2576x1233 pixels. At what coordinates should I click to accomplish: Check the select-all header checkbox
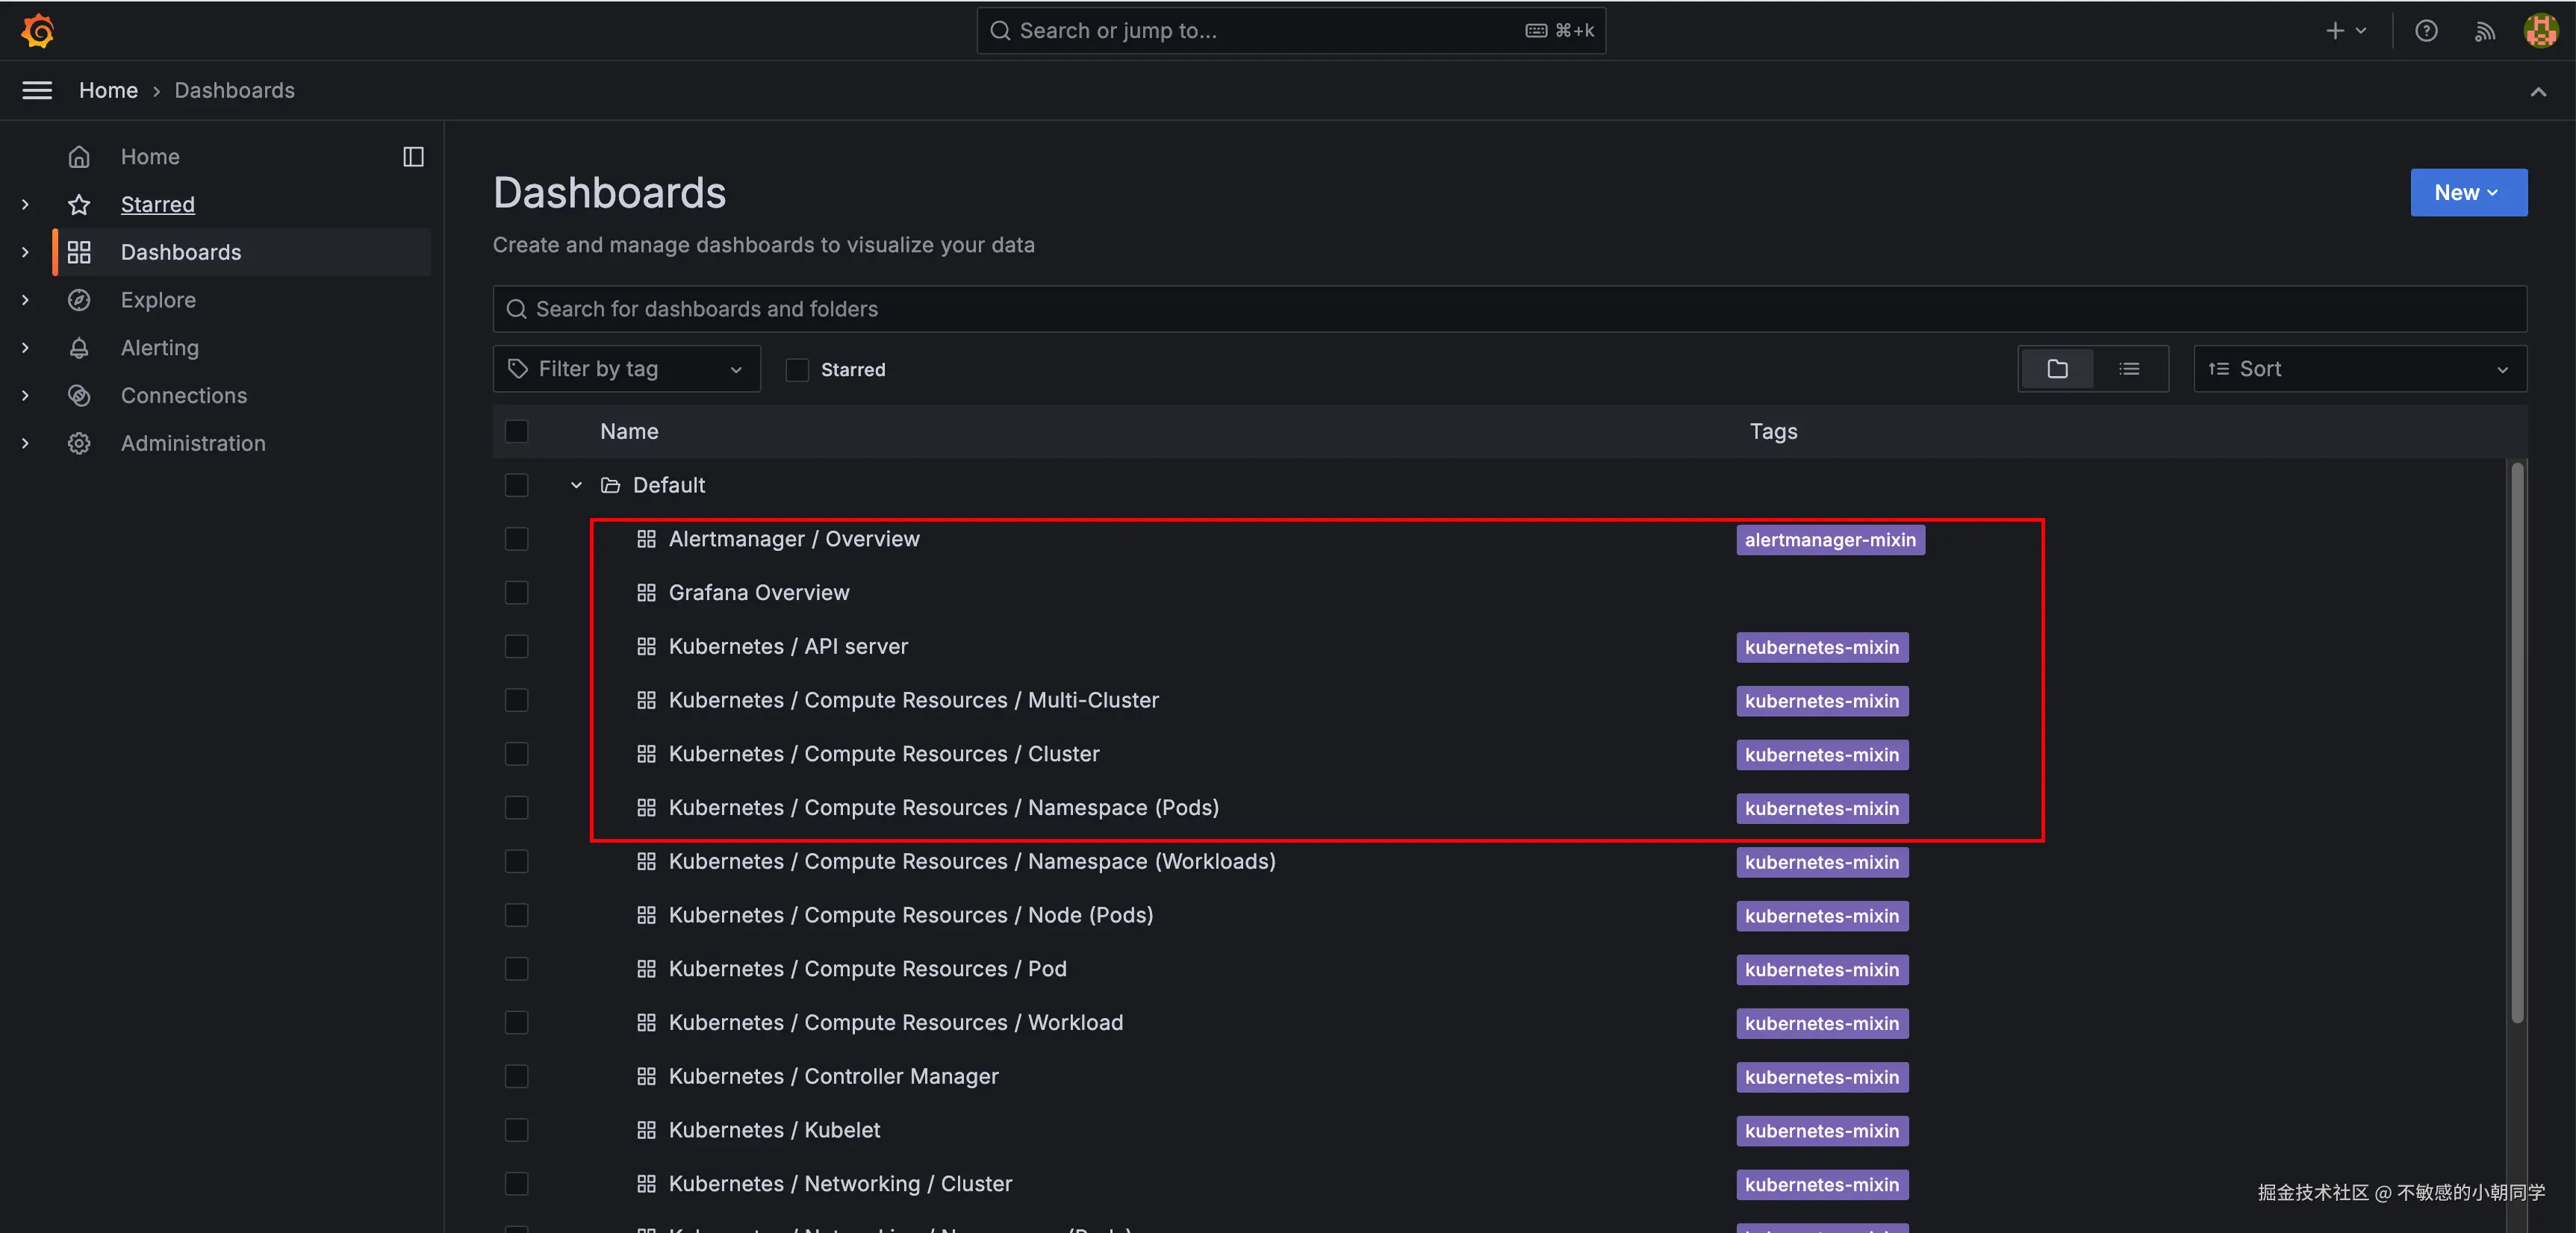click(x=516, y=431)
